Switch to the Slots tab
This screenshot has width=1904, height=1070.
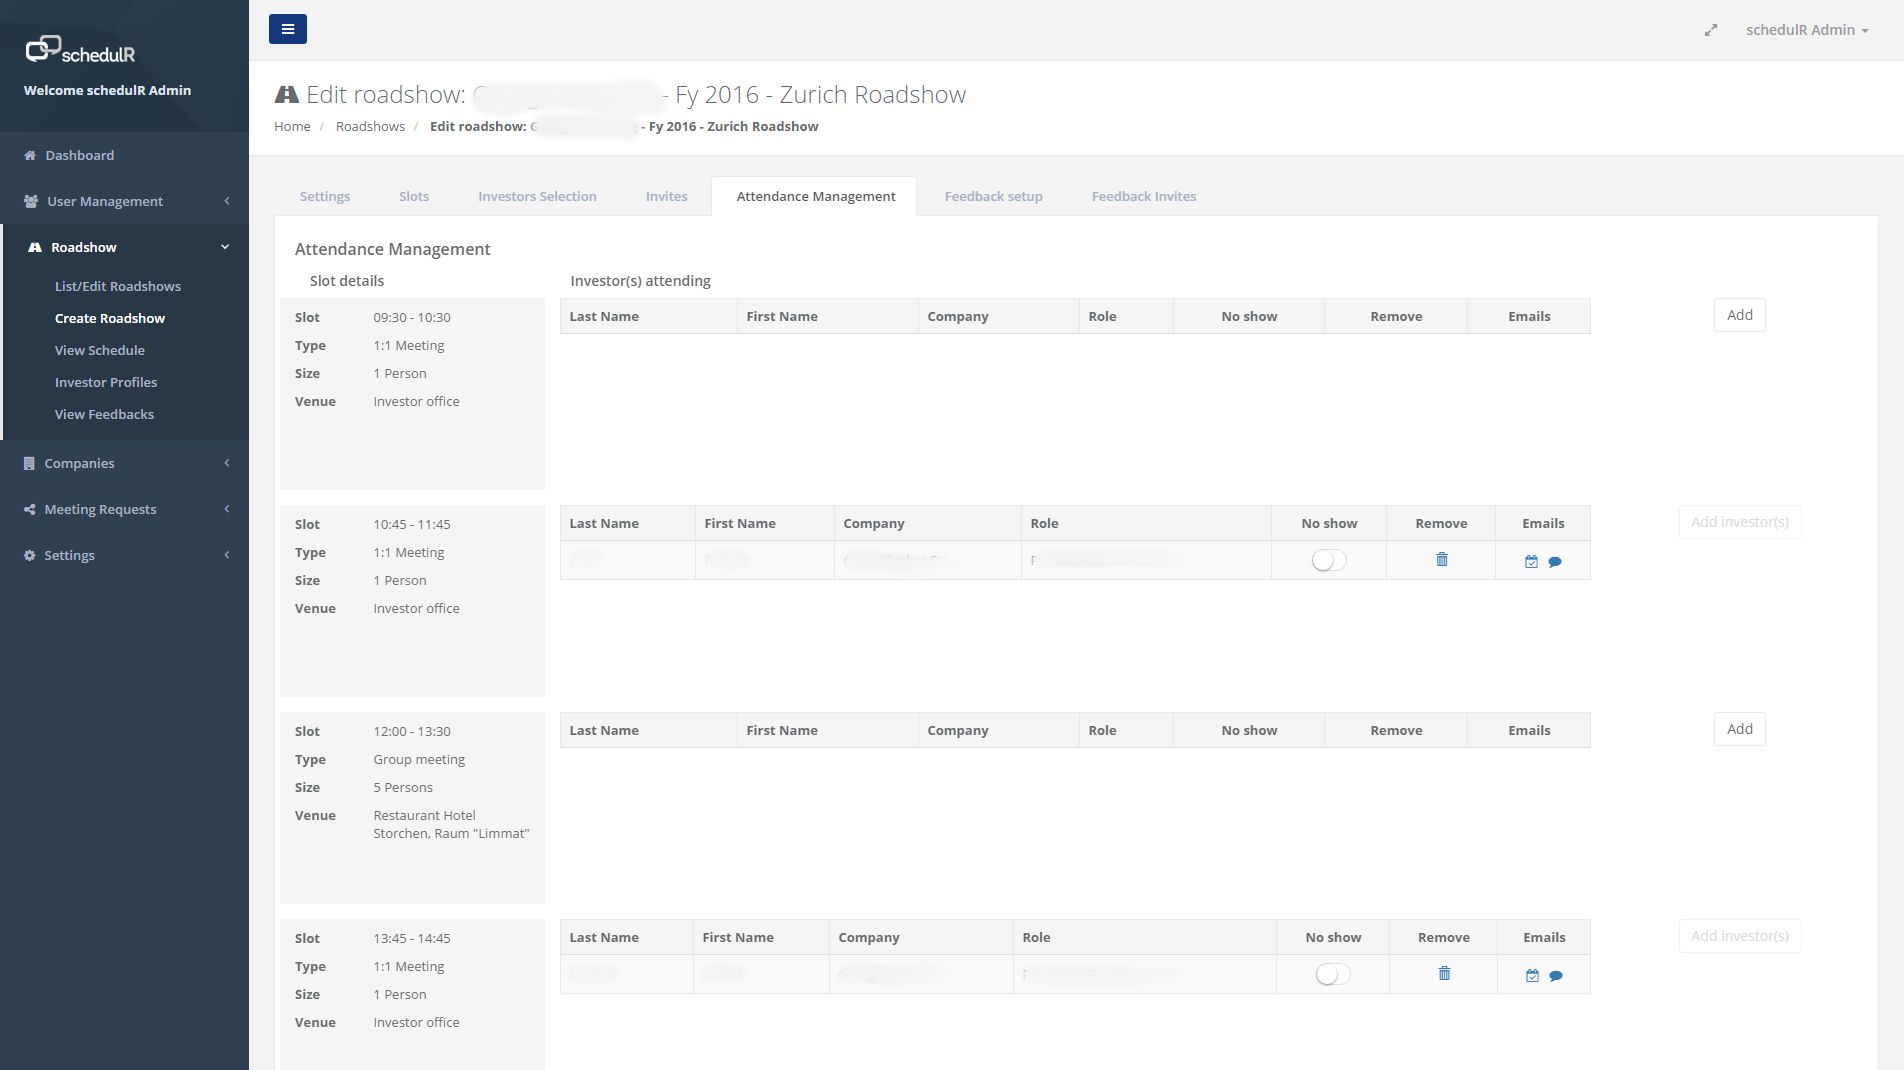tap(414, 196)
